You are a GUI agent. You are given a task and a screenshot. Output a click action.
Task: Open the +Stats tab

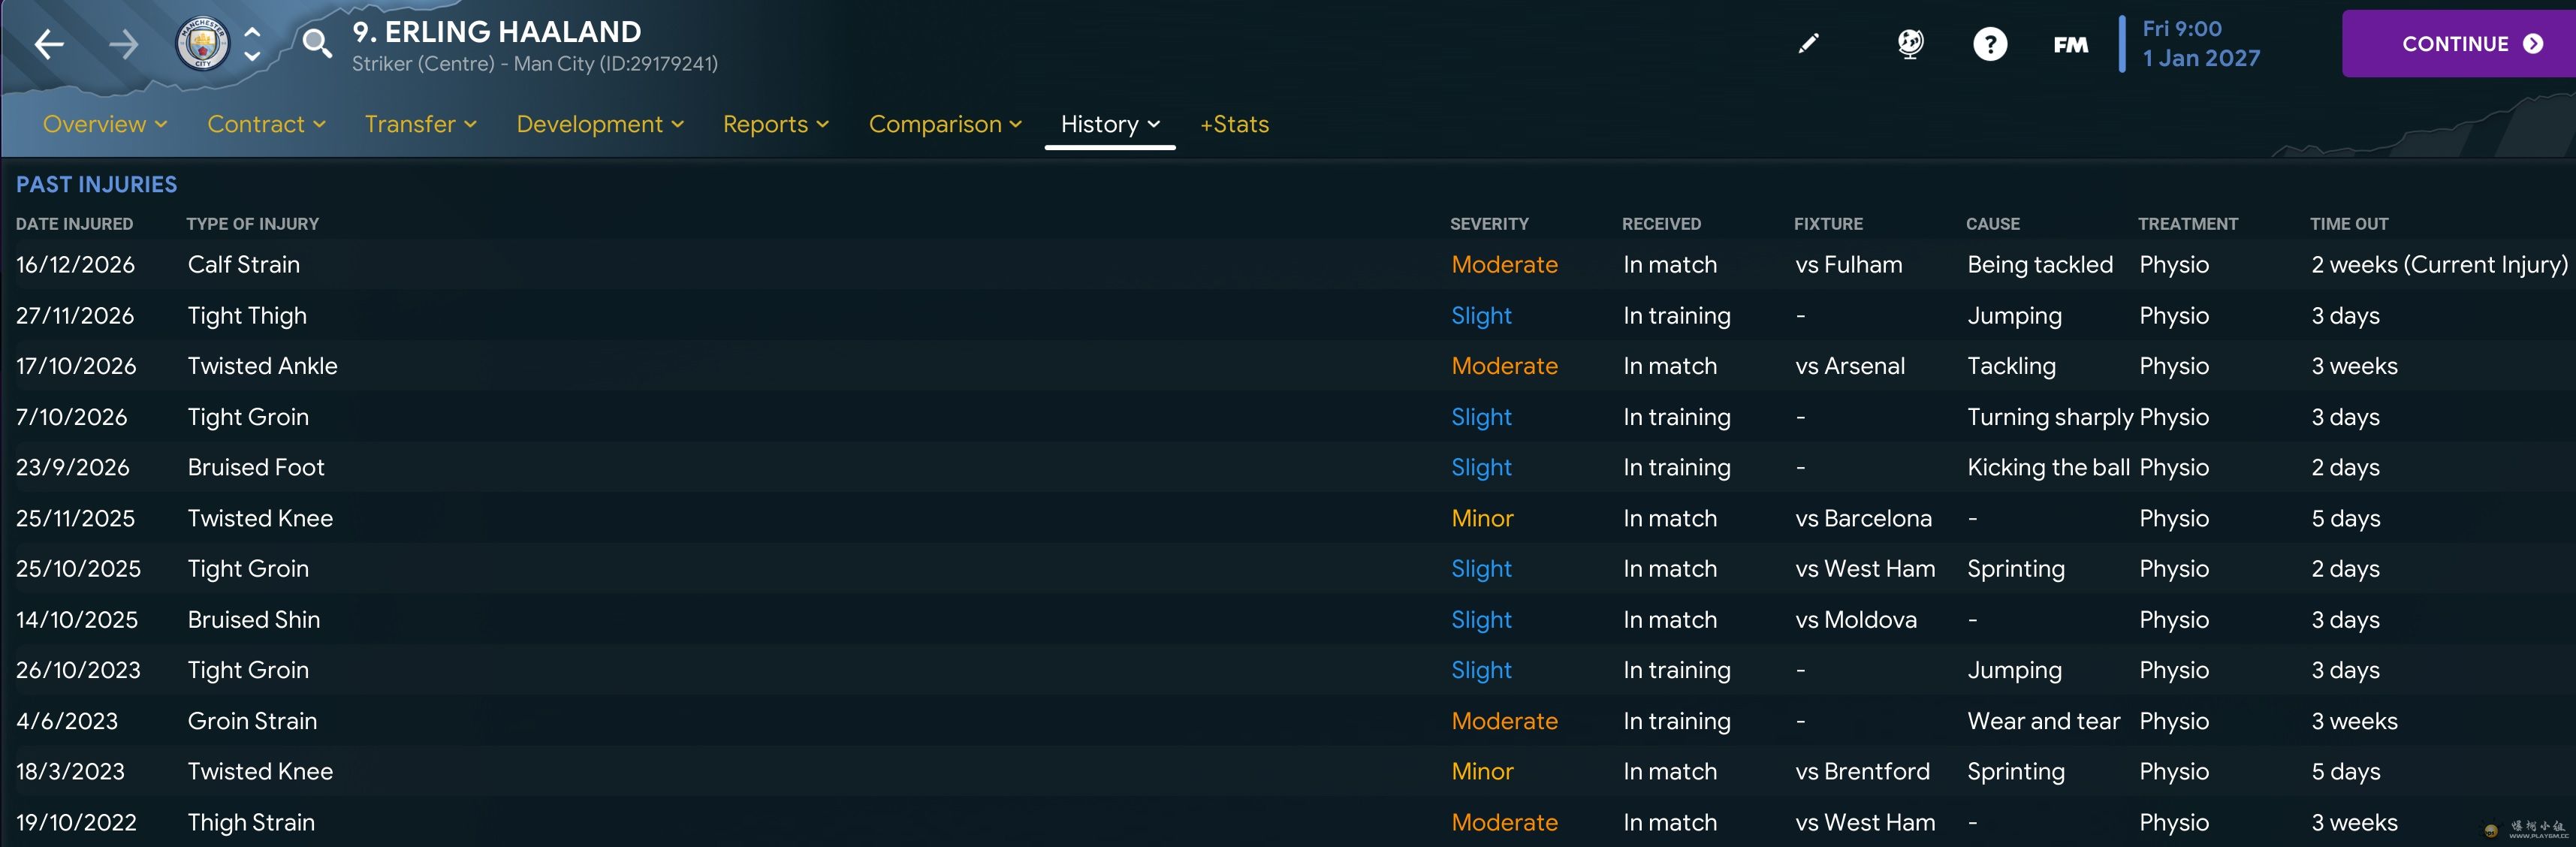[x=1234, y=124]
